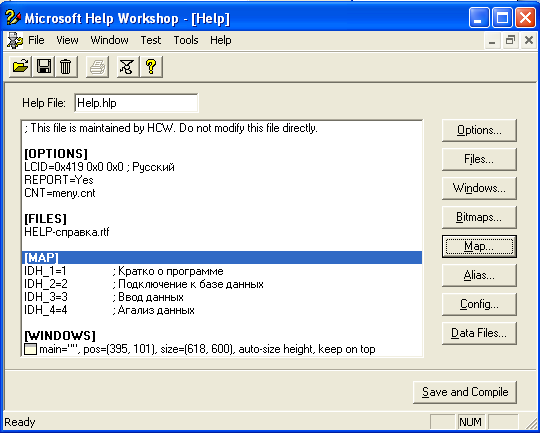
Task: Select the CNT=meny.cnt line
Action: pos(60,193)
